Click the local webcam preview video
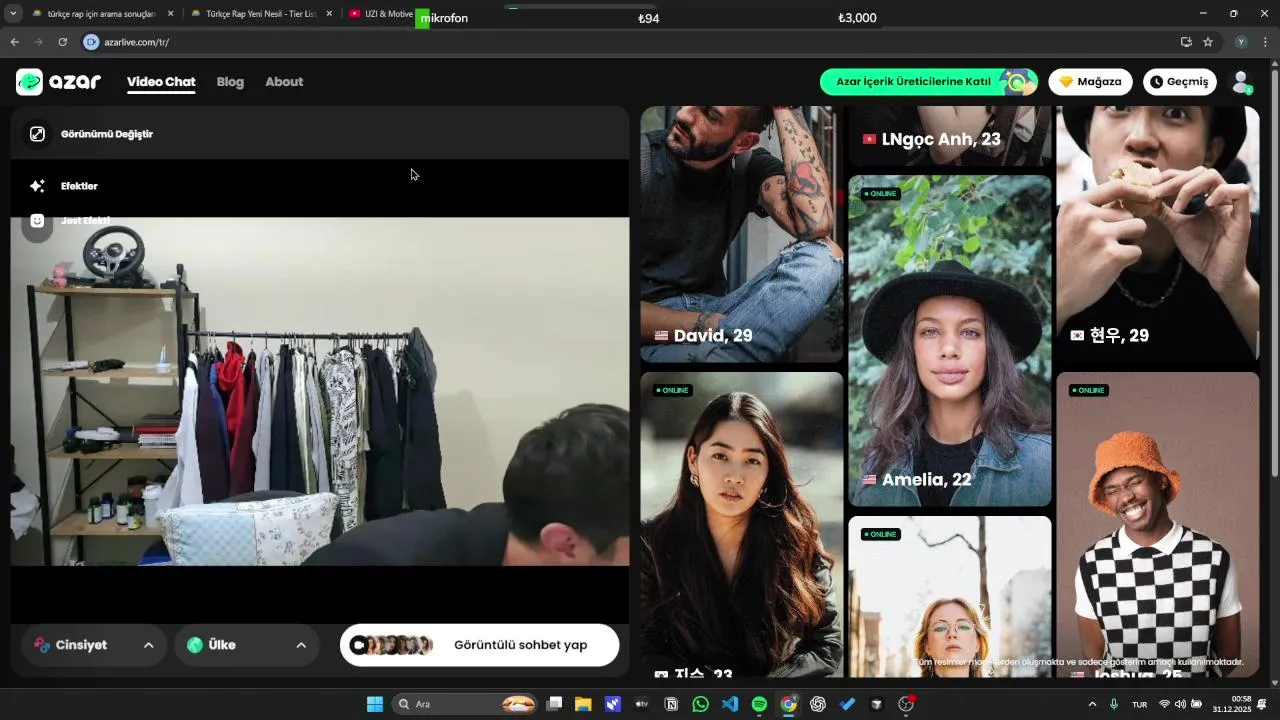The width and height of the screenshot is (1280, 720). click(320, 392)
